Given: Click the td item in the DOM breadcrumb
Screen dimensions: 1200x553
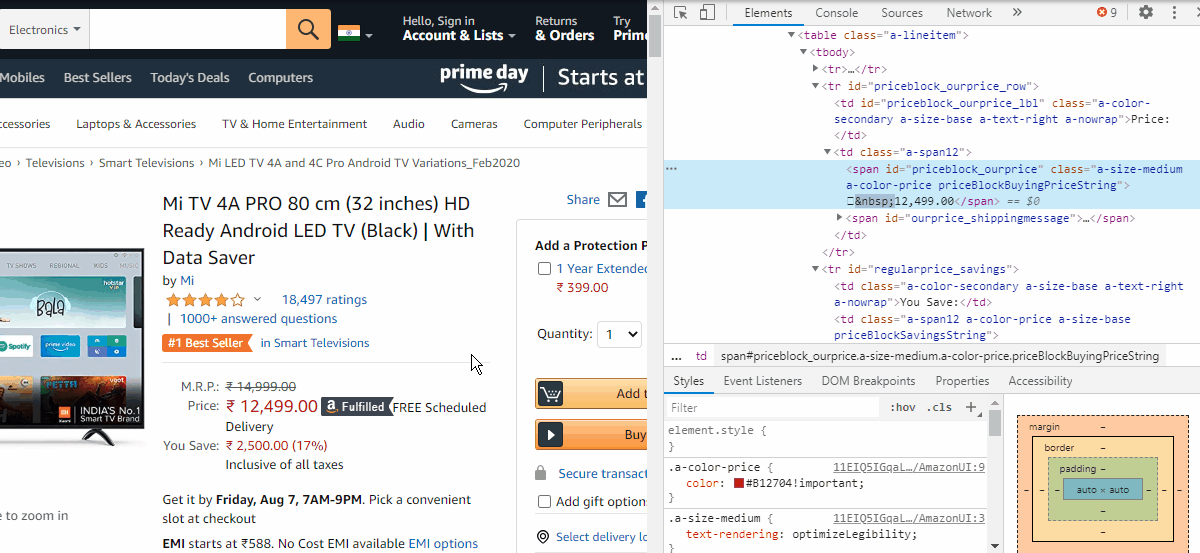Looking at the screenshot, I should pos(701,356).
